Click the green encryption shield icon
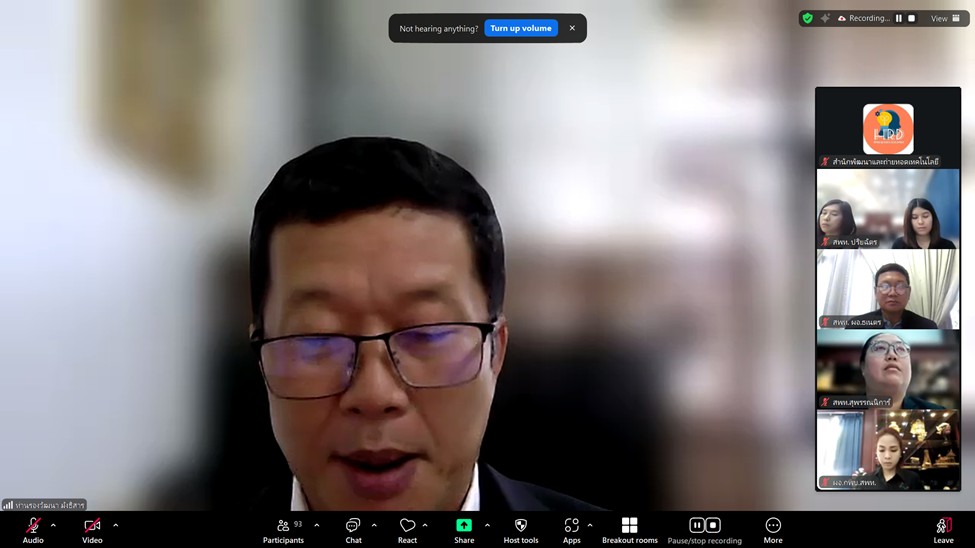 click(808, 18)
